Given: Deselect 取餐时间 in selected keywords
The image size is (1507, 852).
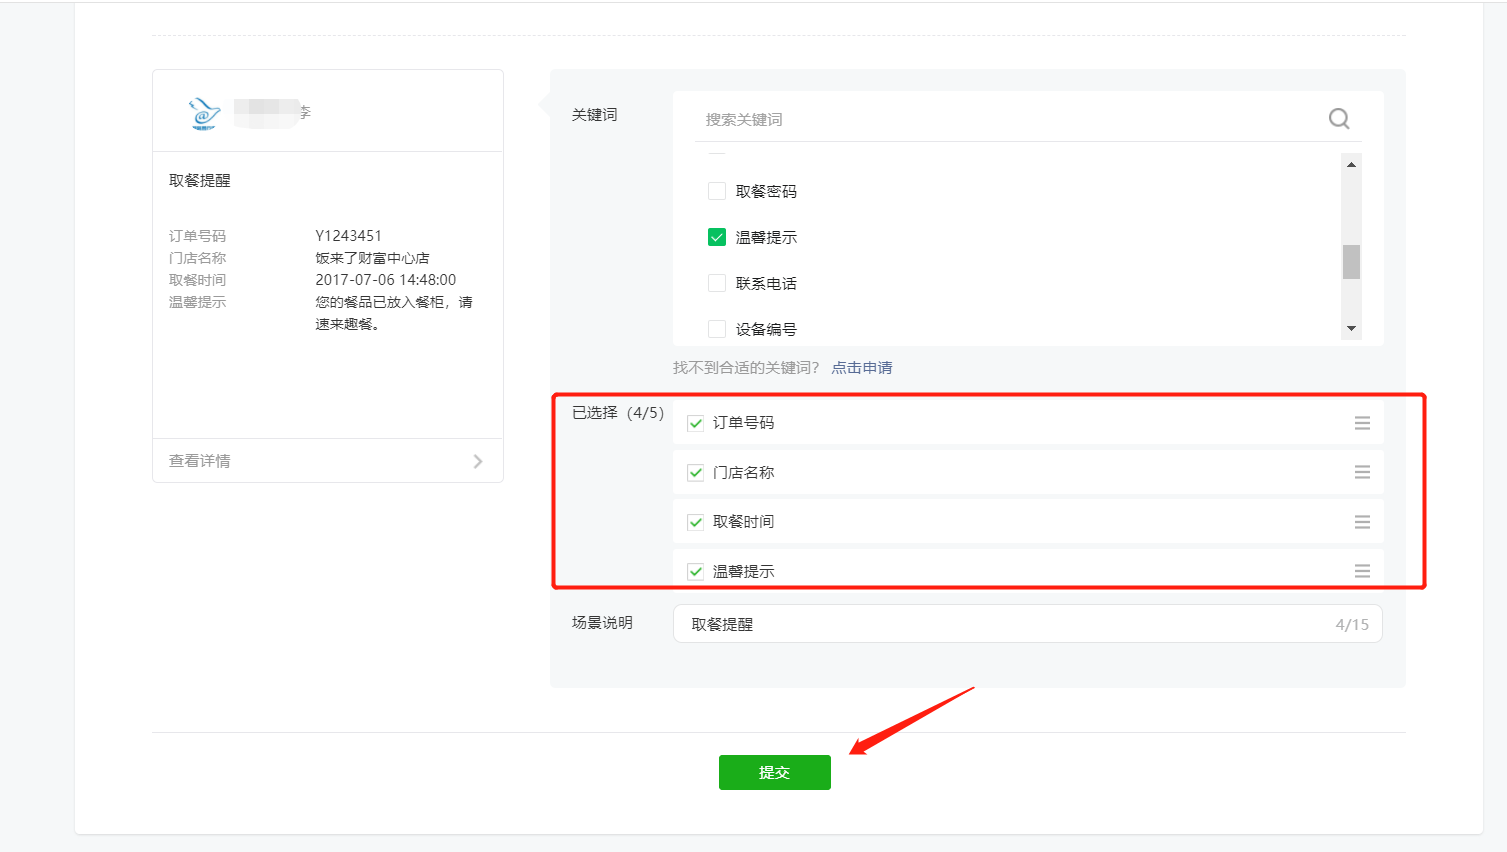Looking at the screenshot, I should 696,522.
